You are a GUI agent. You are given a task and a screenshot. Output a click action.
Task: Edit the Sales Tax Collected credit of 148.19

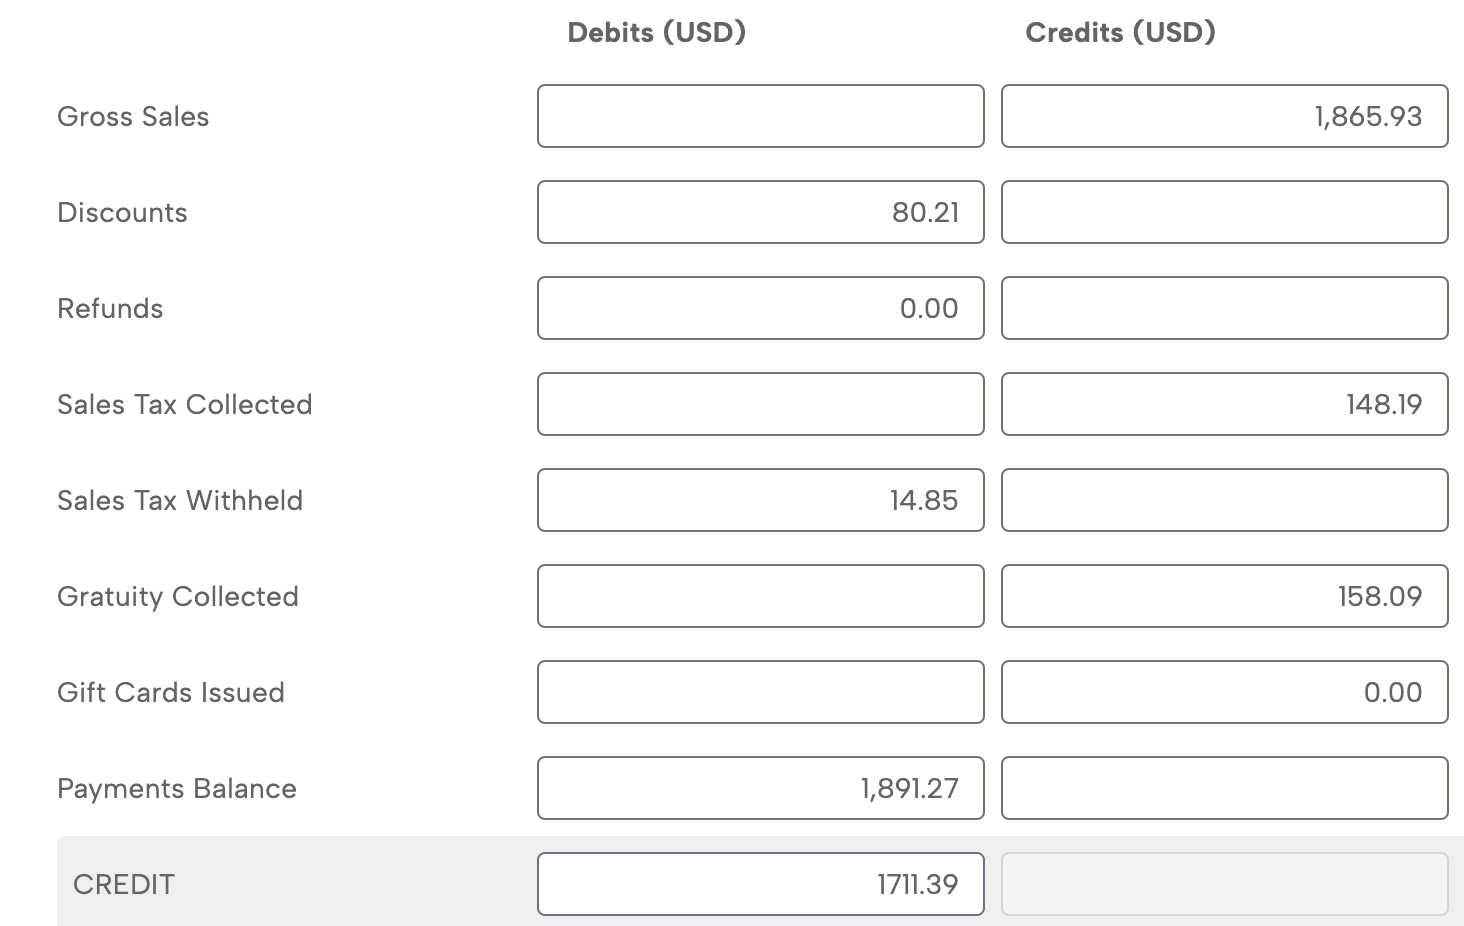tap(1224, 404)
